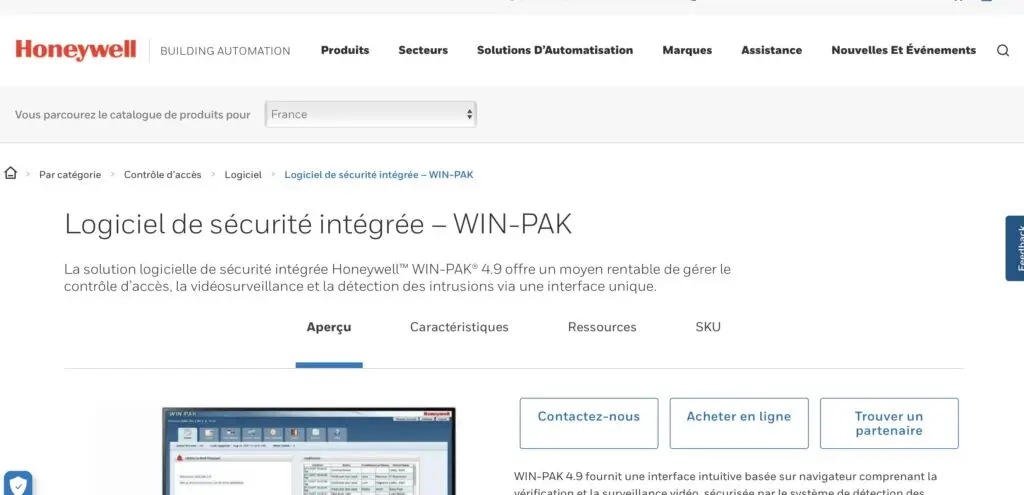
Task: Click the WIN-PAK breadcrumb link
Action: pos(379,174)
